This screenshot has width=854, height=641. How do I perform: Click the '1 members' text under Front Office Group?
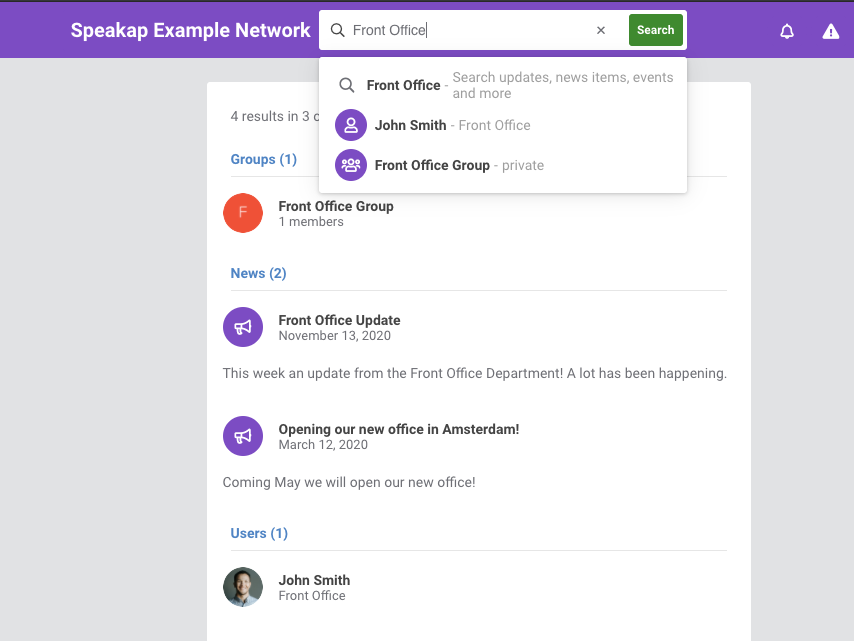(311, 222)
